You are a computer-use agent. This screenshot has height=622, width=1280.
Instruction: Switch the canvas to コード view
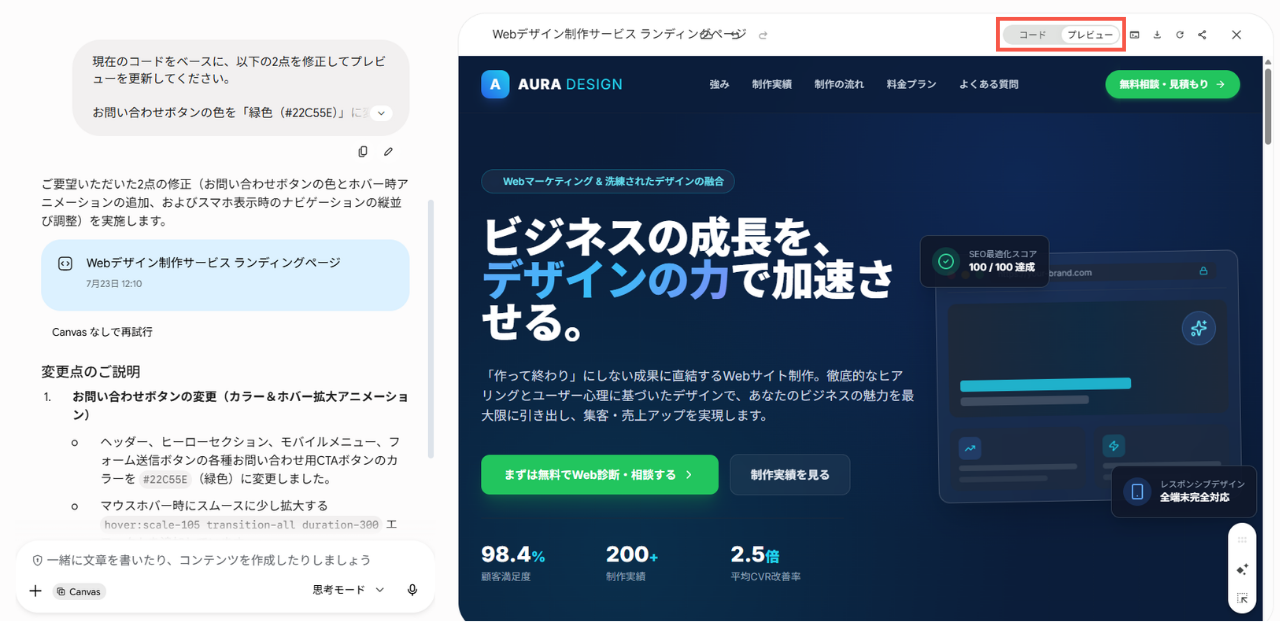pyautogui.click(x=1032, y=35)
